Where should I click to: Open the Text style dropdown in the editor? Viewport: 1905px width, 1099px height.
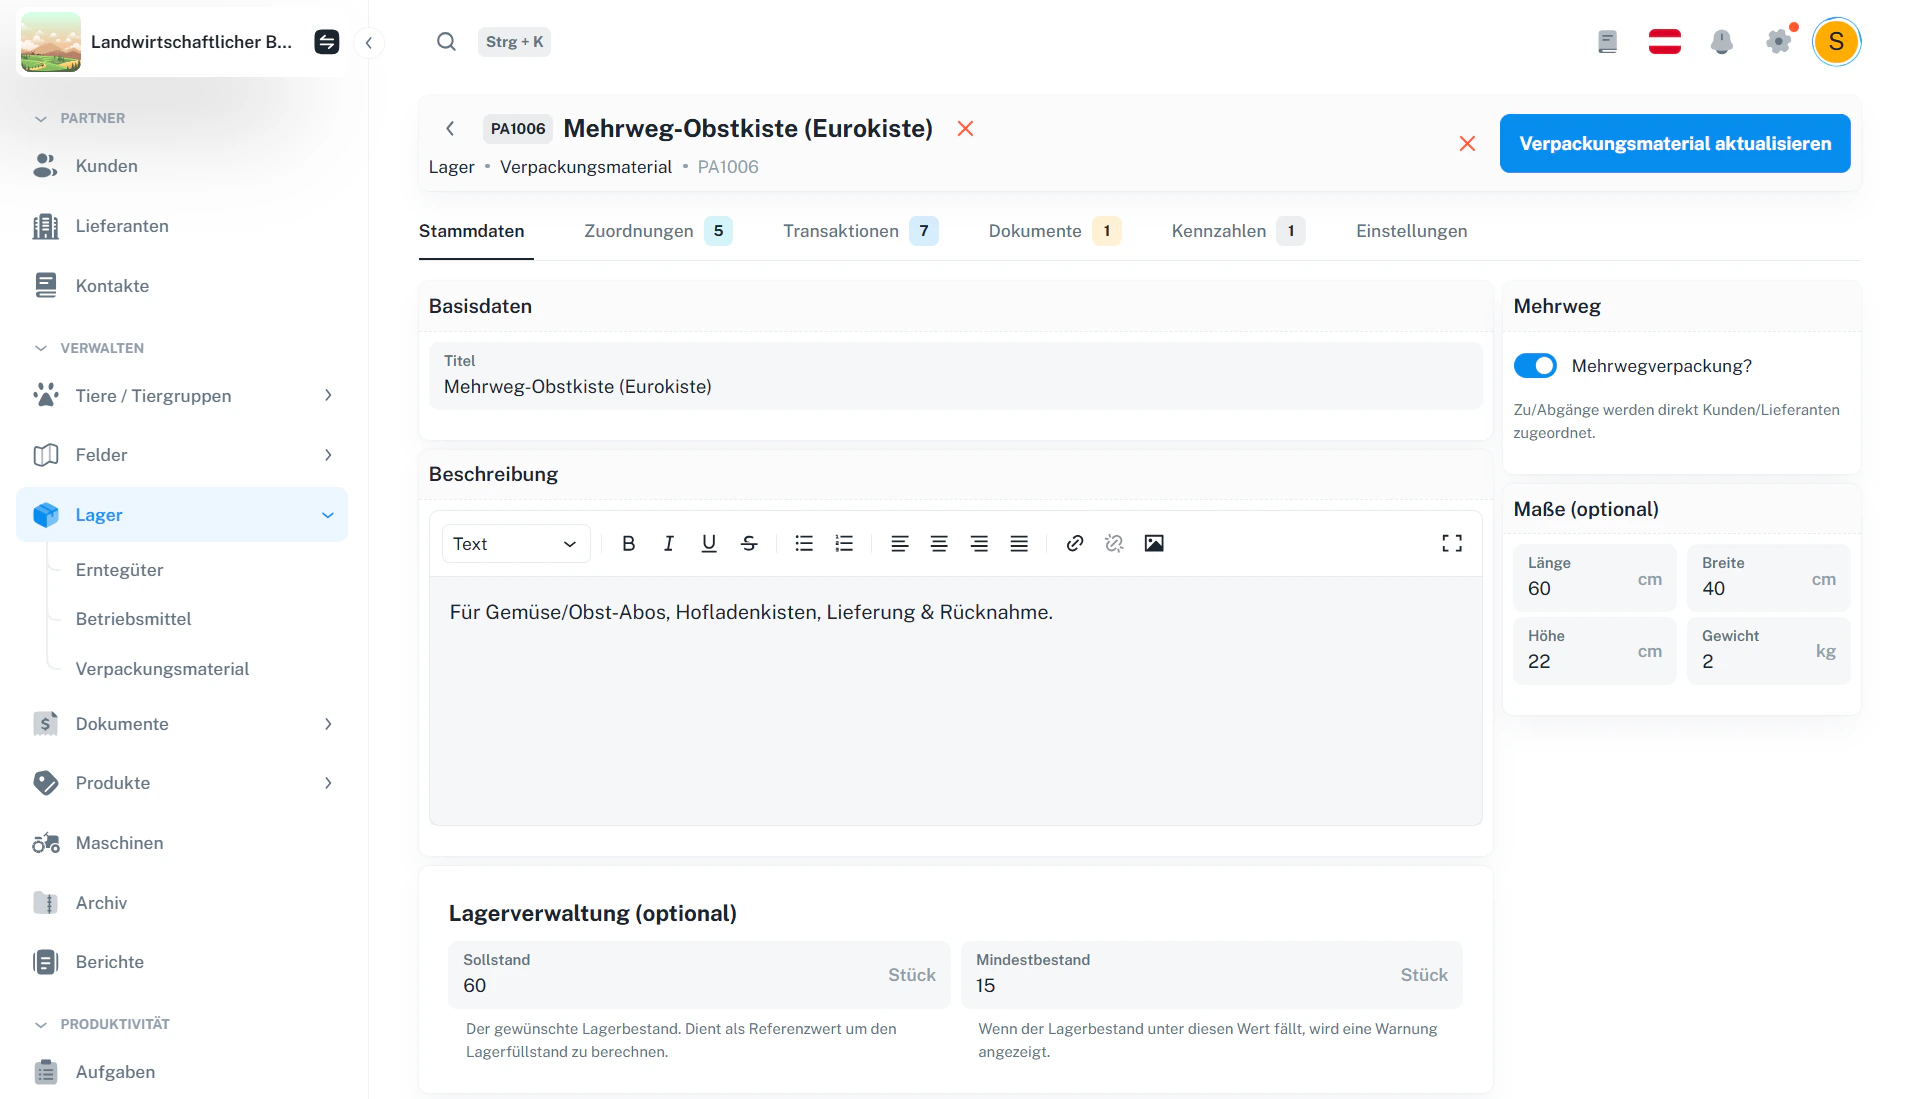coord(515,543)
